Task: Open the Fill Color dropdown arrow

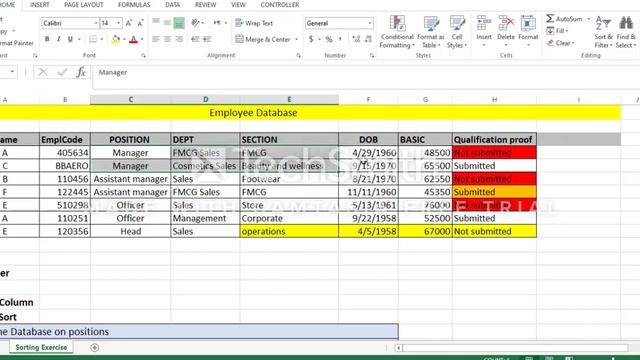Action: click(124, 39)
